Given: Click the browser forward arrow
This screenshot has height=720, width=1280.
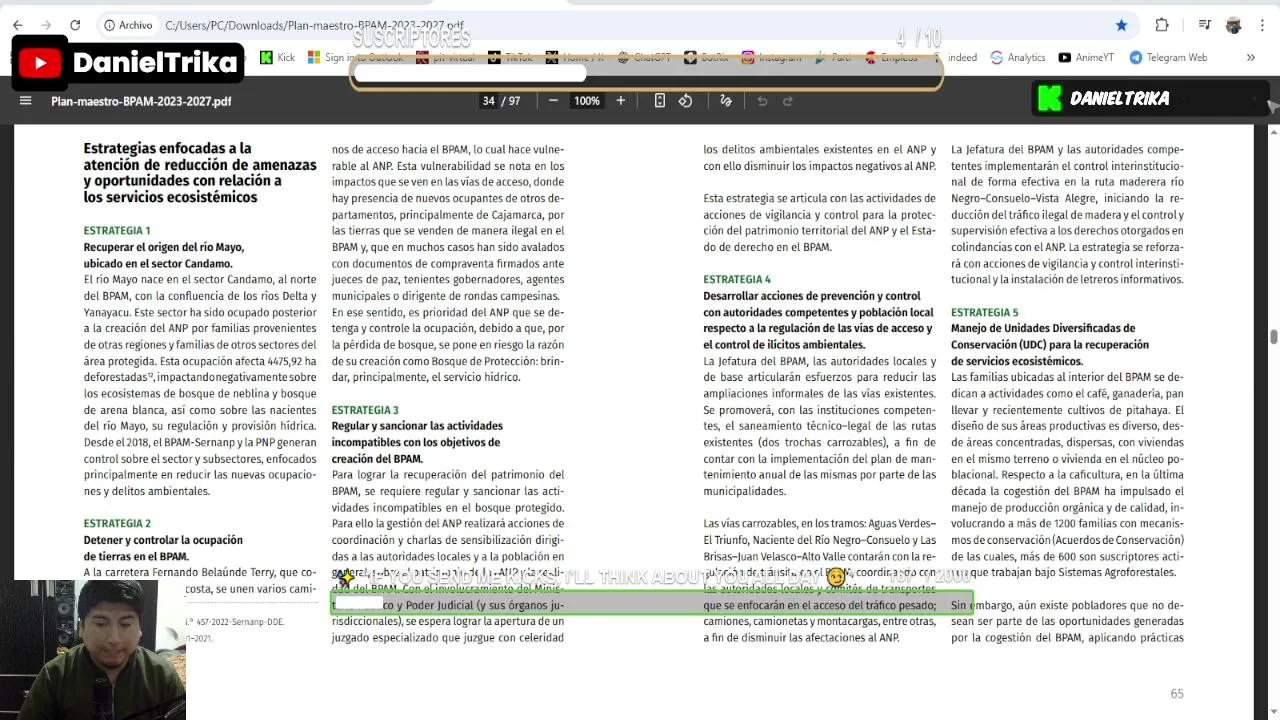Looking at the screenshot, I should (45, 25).
